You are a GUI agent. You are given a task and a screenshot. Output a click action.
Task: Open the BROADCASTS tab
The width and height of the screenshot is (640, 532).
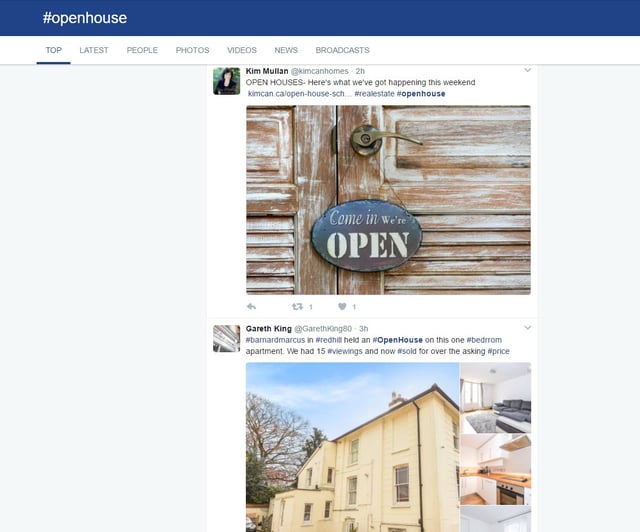pos(342,50)
